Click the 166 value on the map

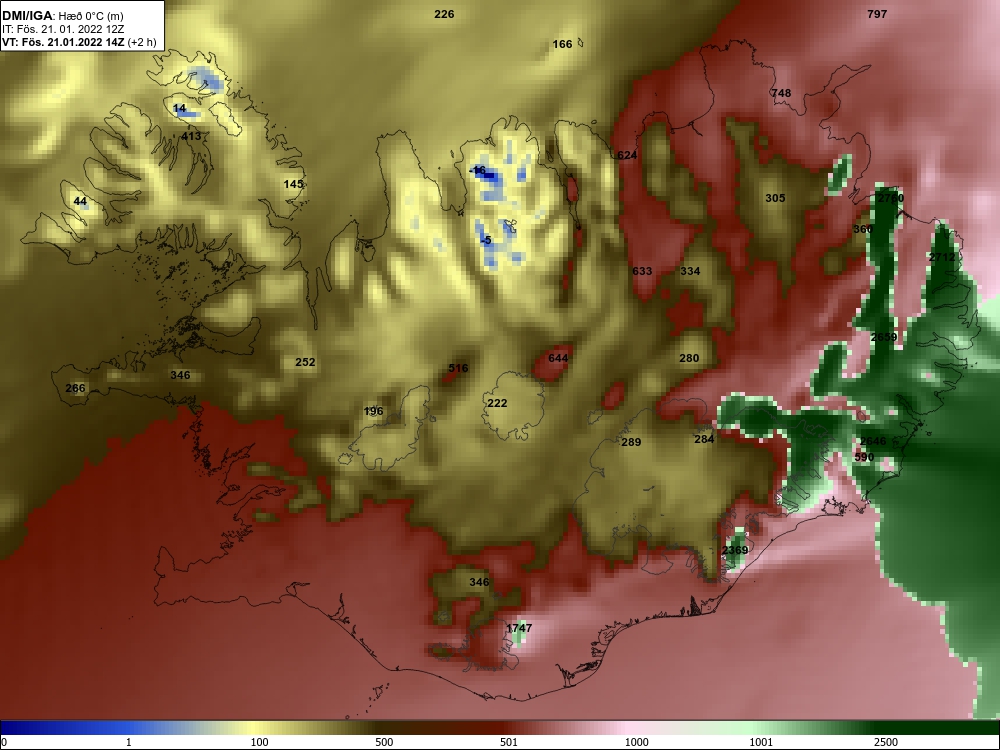562,44
